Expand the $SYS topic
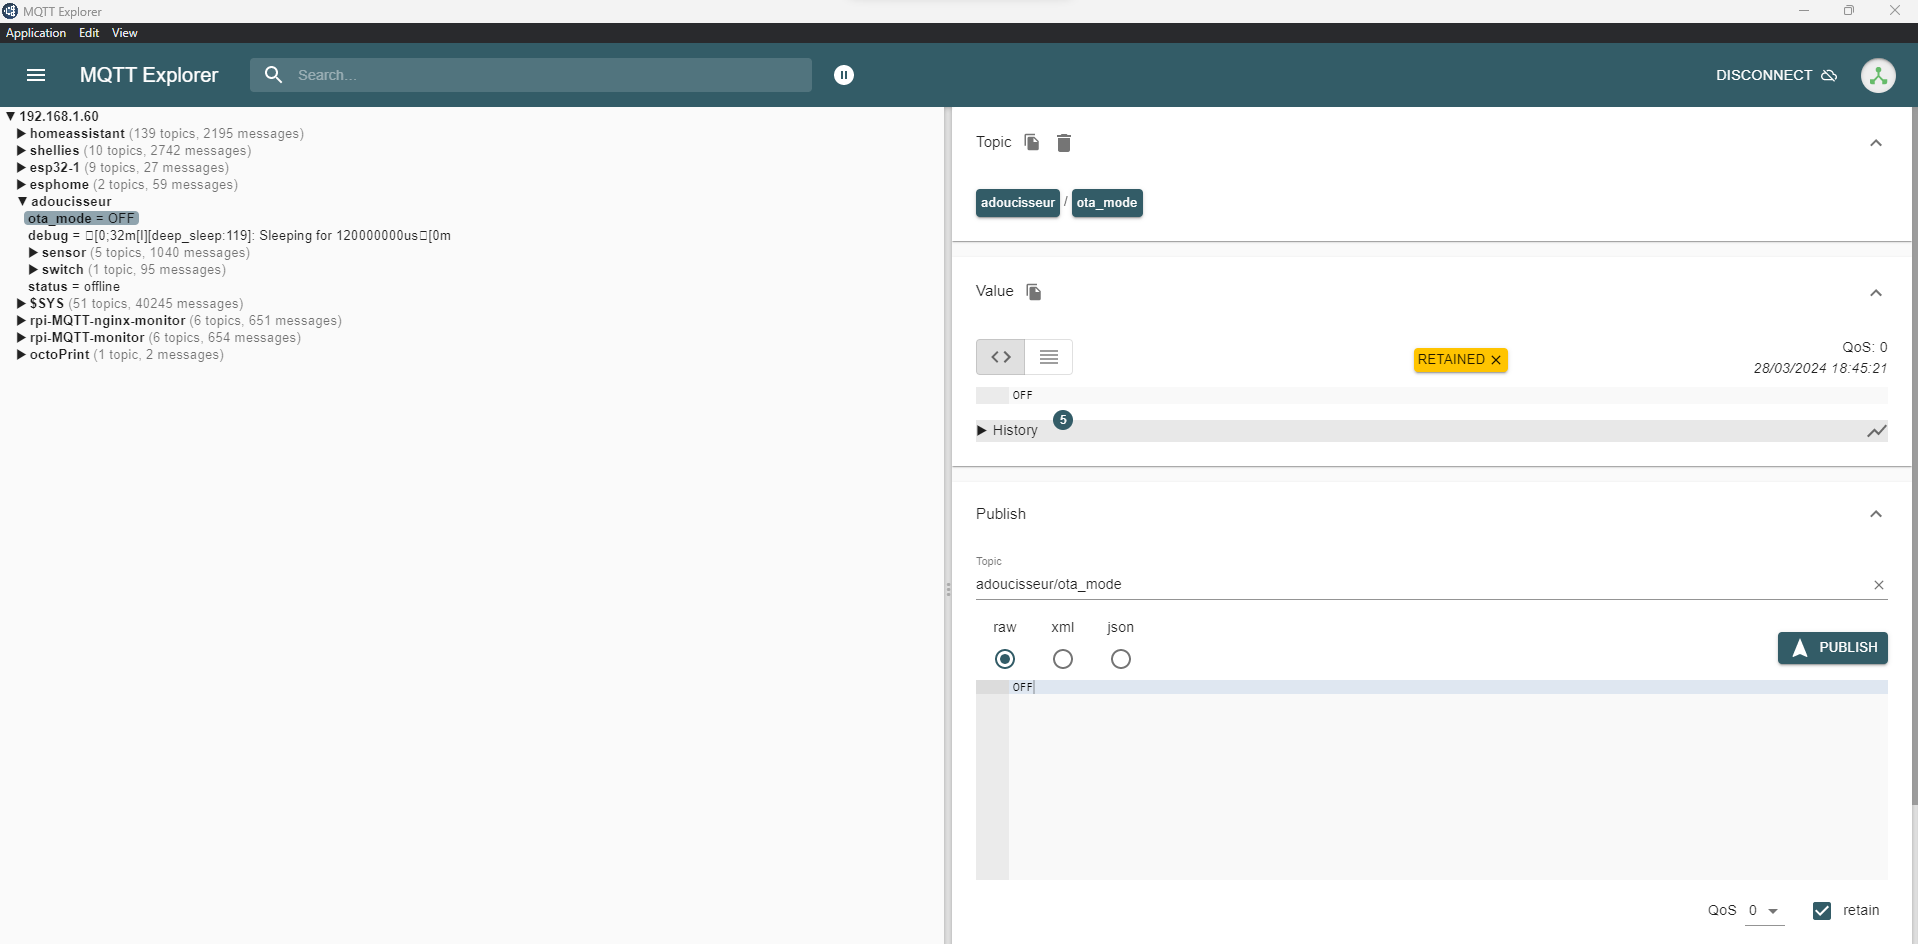 point(21,304)
